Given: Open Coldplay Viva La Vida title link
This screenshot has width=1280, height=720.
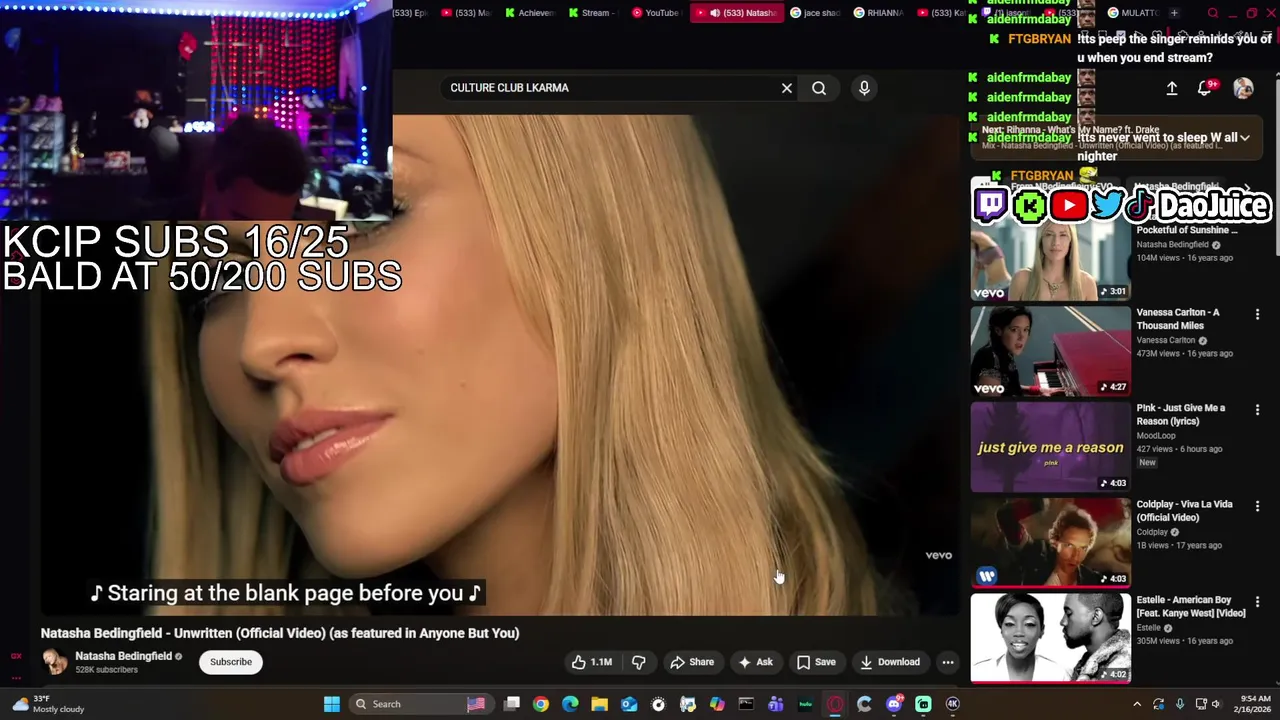Looking at the screenshot, I should [x=1184, y=511].
